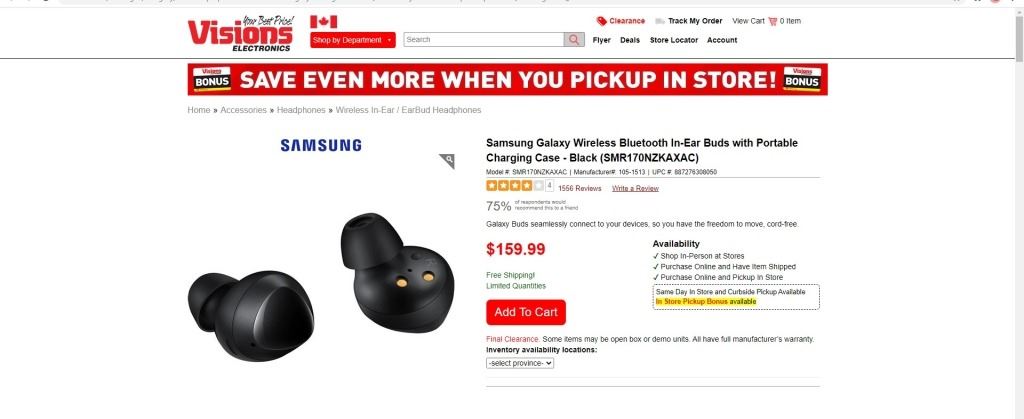Viewport: 1024px width, 419px height.
Task: Click the search magnifier button
Action: (574, 40)
